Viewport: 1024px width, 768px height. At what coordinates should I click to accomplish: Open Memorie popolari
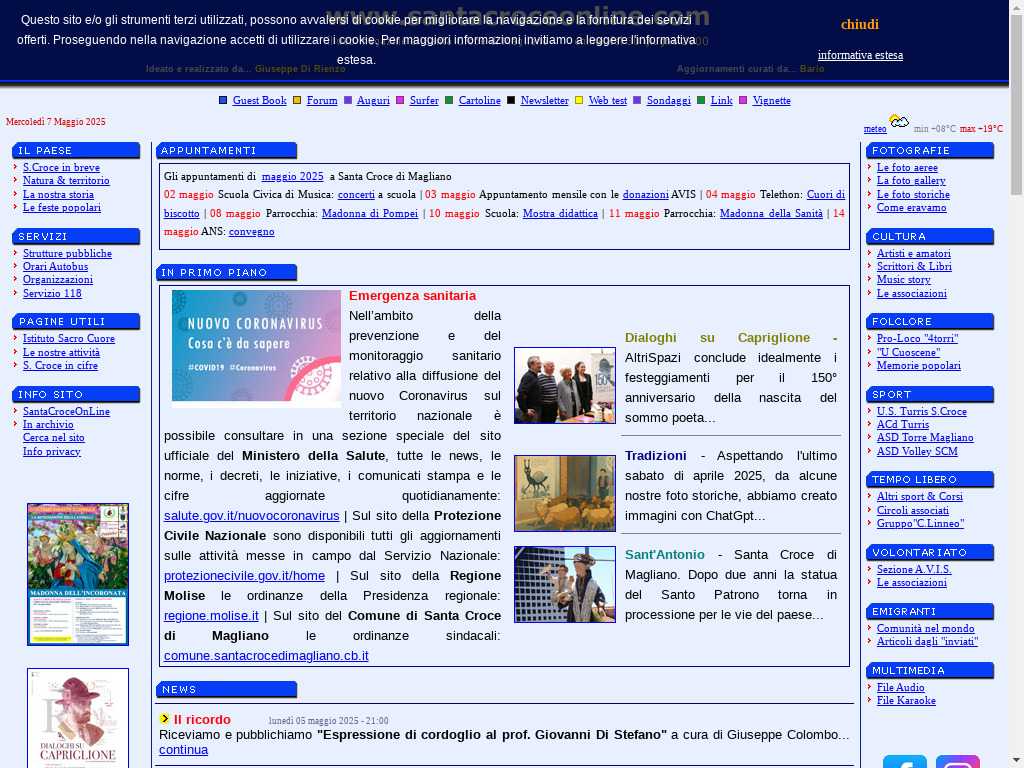[x=919, y=365]
